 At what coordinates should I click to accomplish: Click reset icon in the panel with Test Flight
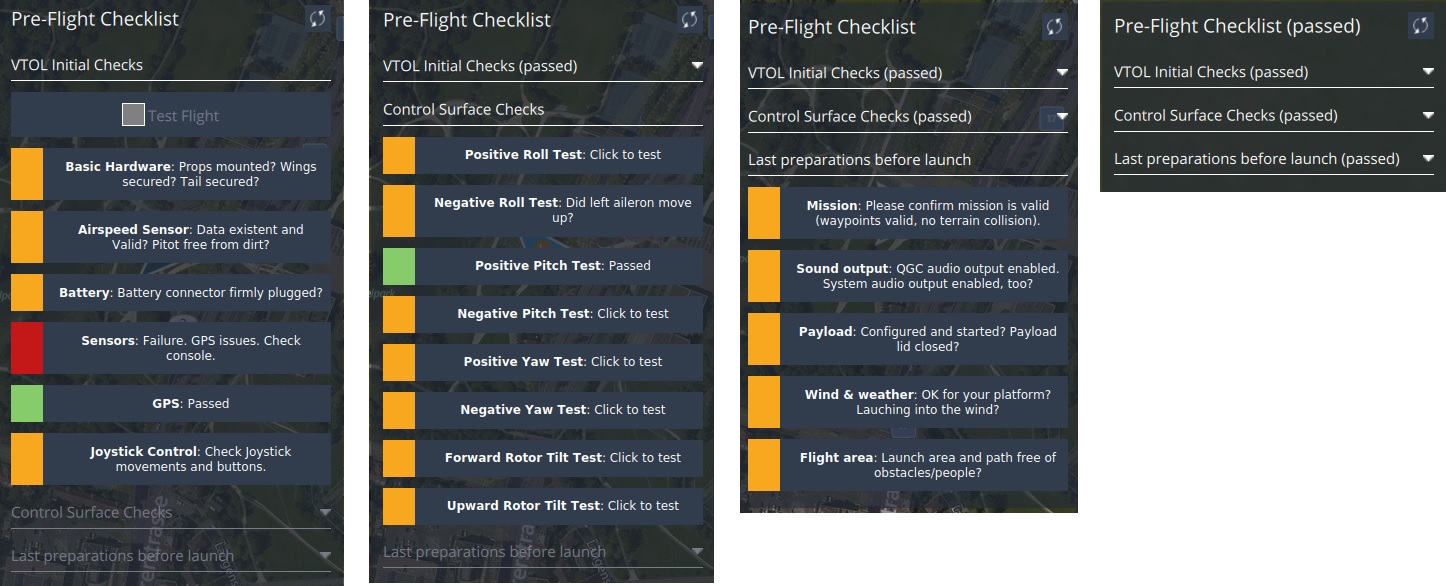pyautogui.click(x=317, y=19)
